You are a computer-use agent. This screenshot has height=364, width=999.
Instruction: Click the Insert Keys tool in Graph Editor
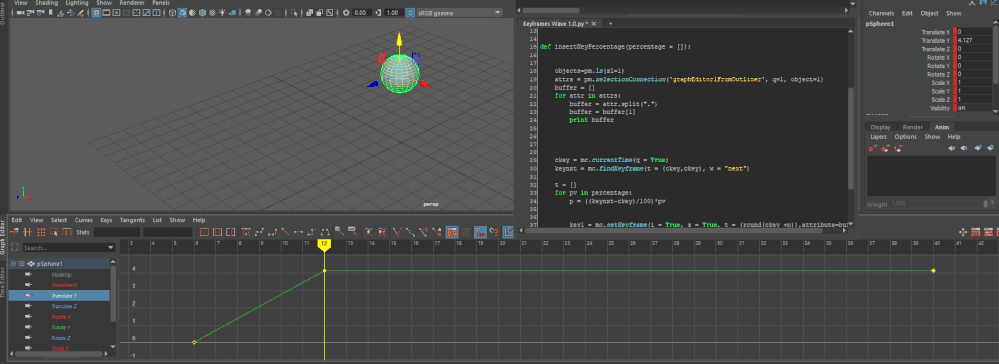[x=27, y=232]
